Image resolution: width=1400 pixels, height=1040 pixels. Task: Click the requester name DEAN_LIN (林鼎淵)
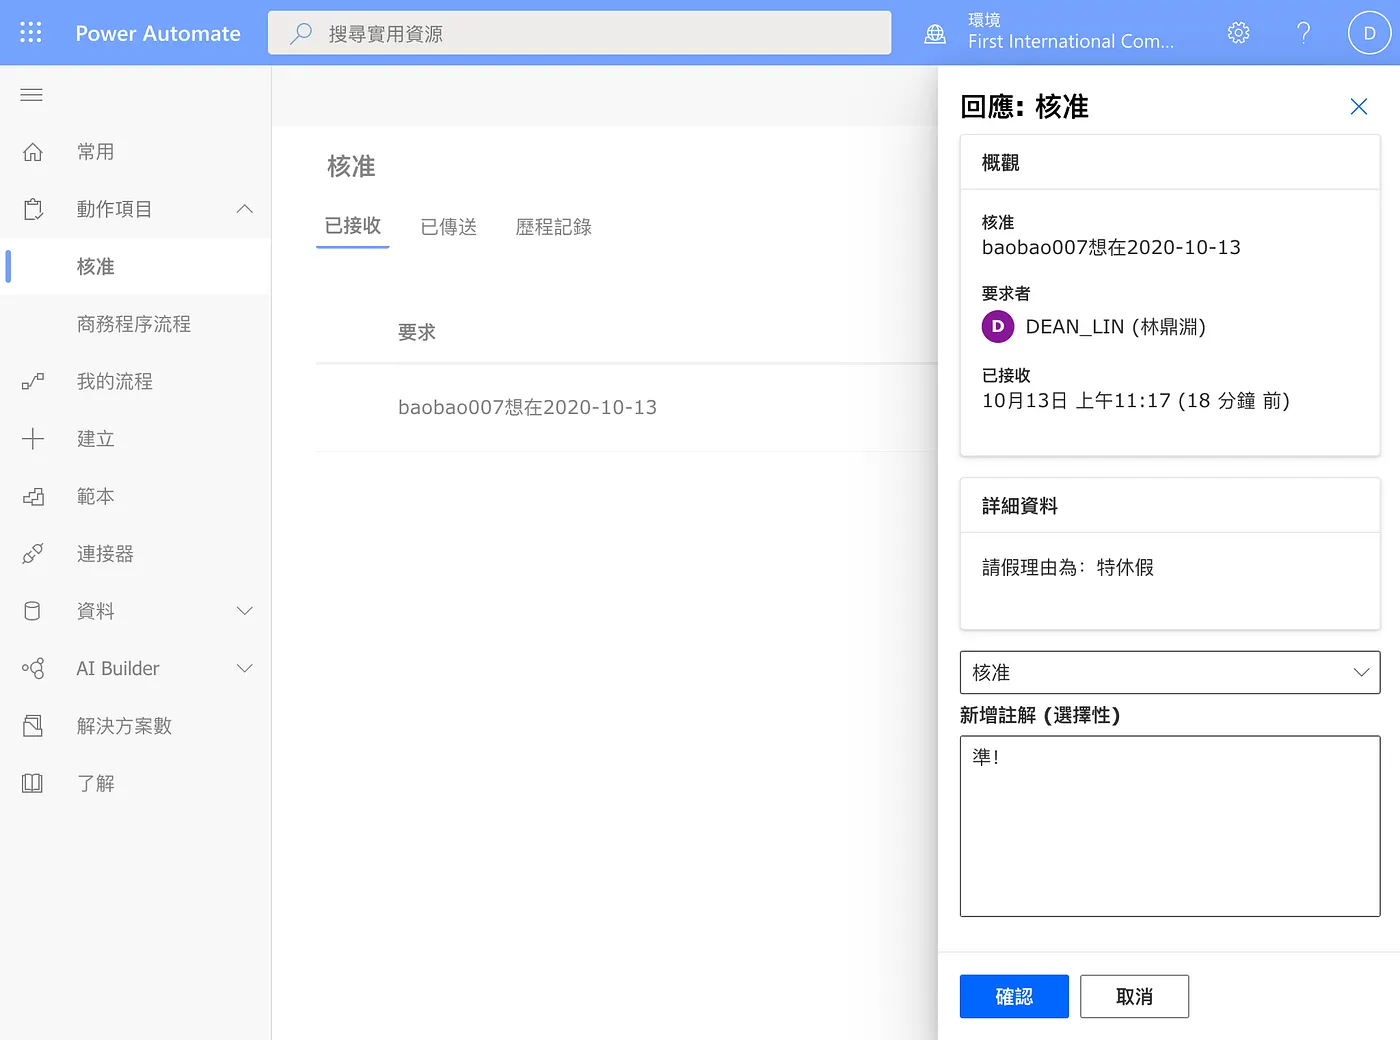point(1116,327)
